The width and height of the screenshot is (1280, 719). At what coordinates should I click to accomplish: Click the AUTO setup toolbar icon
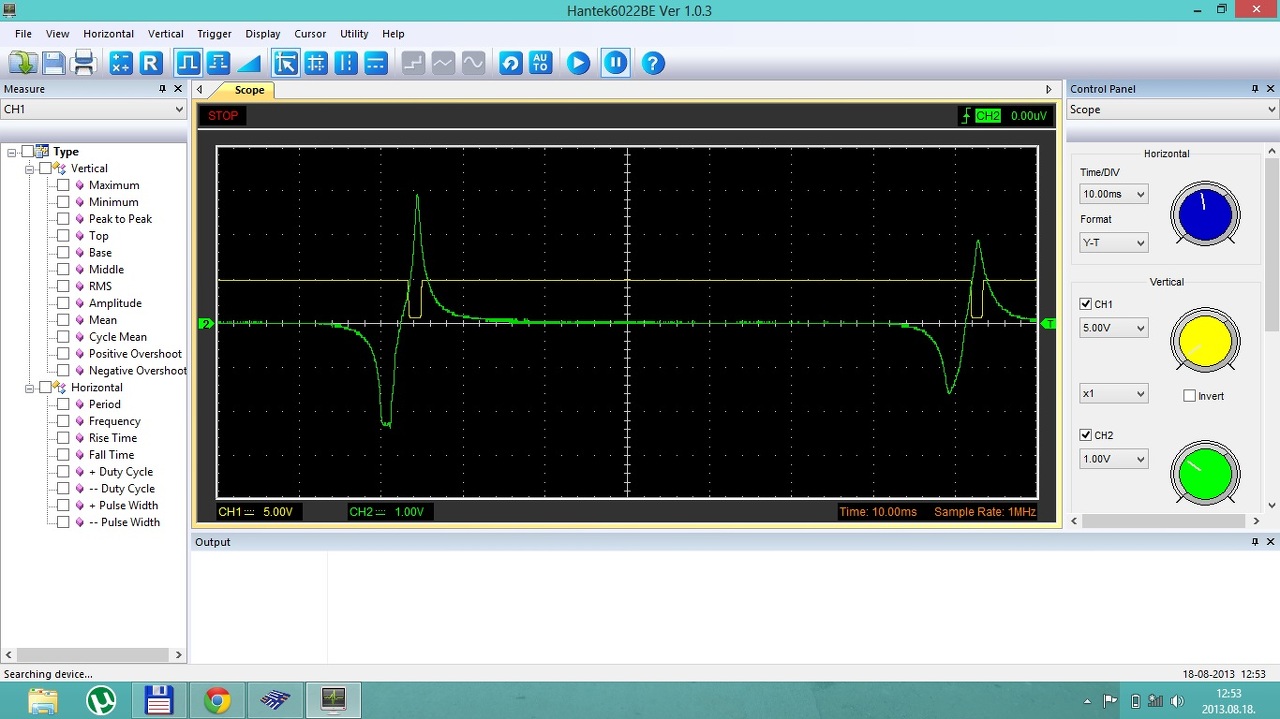click(540, 63)
